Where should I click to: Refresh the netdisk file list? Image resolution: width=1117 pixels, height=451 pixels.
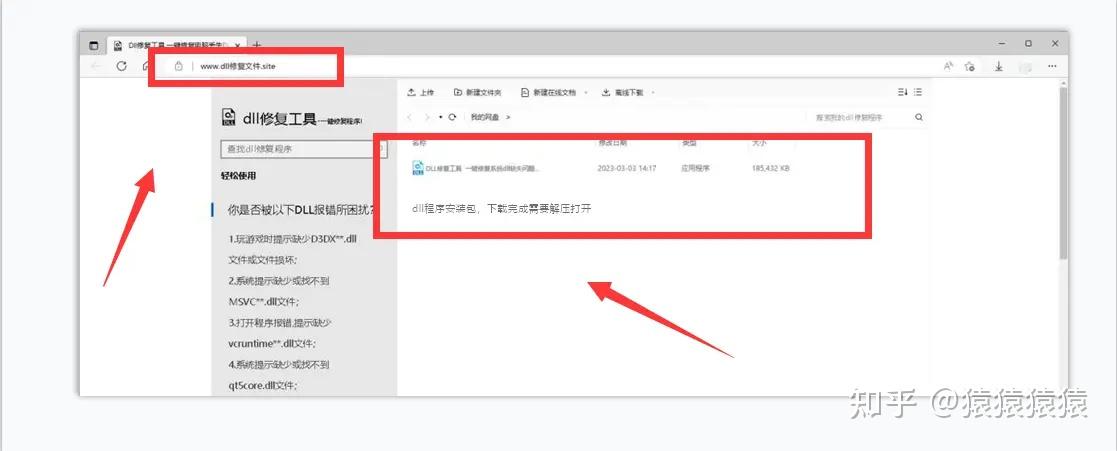452,117
